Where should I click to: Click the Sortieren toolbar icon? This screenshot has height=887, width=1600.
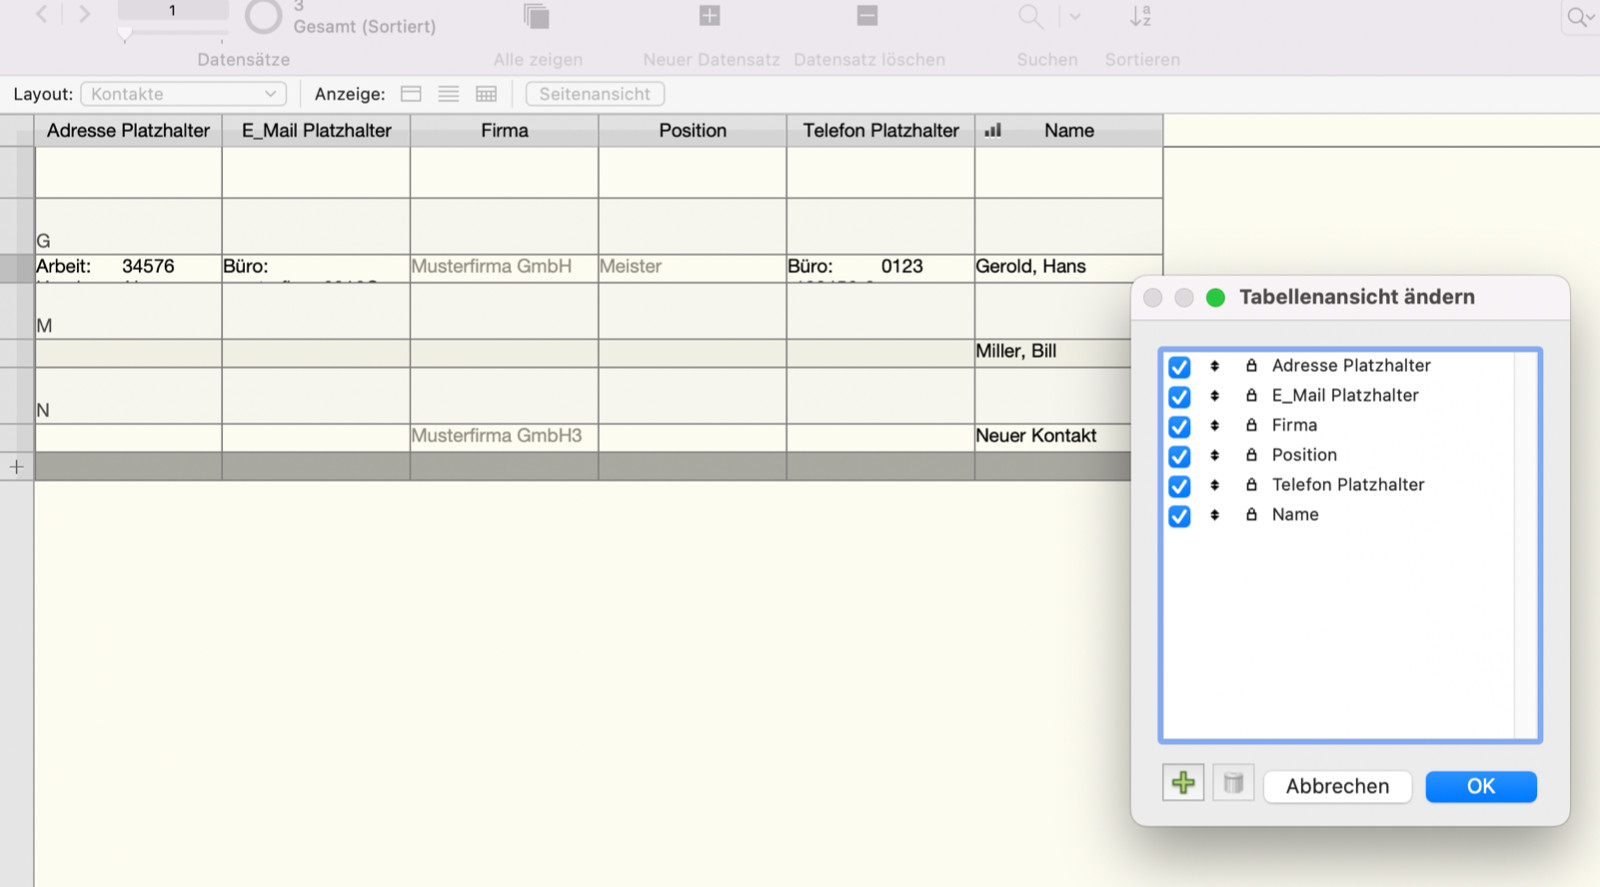coord(1141,16)
